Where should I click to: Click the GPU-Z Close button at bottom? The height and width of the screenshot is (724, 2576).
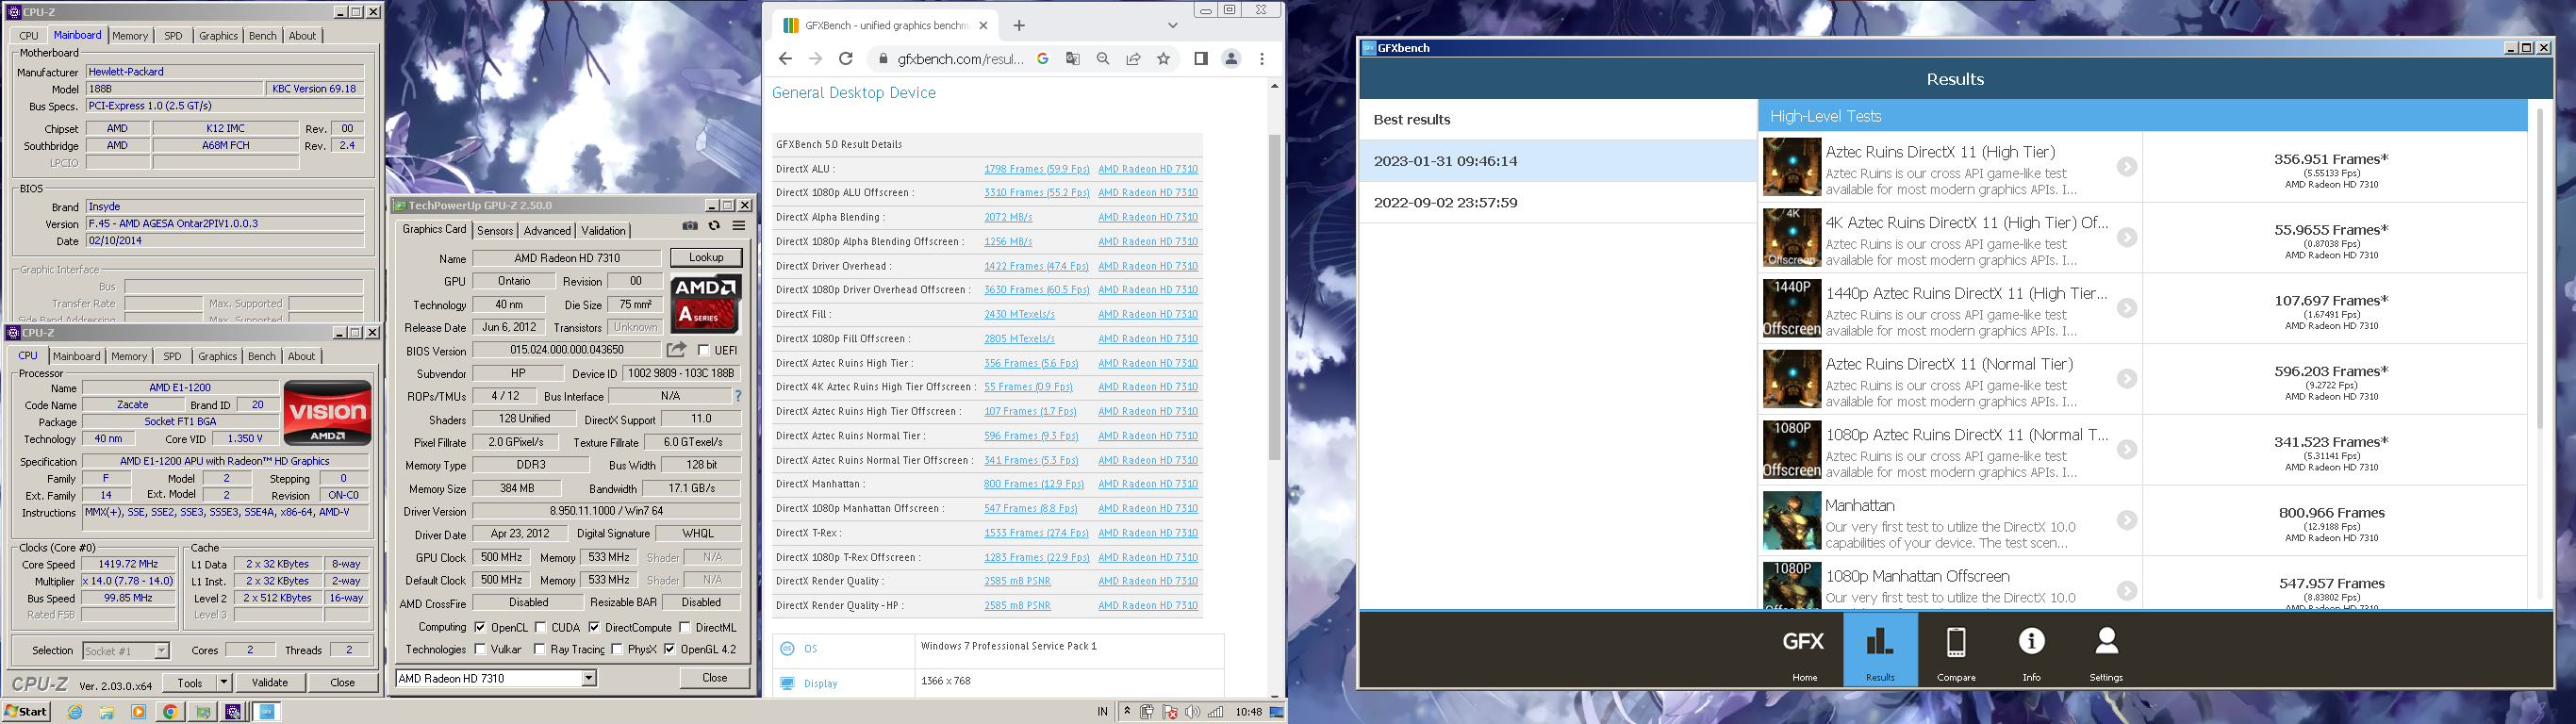click(714, 678)
